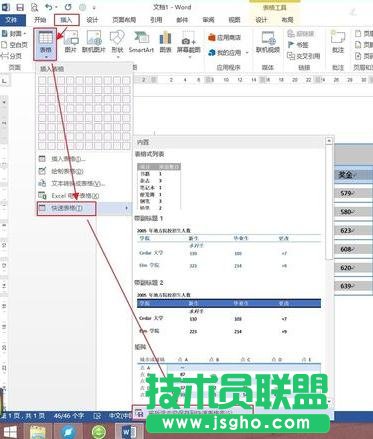Click the 46/46 word count in status bar
The image size is (373, 439).
click(x=69, y=416)
